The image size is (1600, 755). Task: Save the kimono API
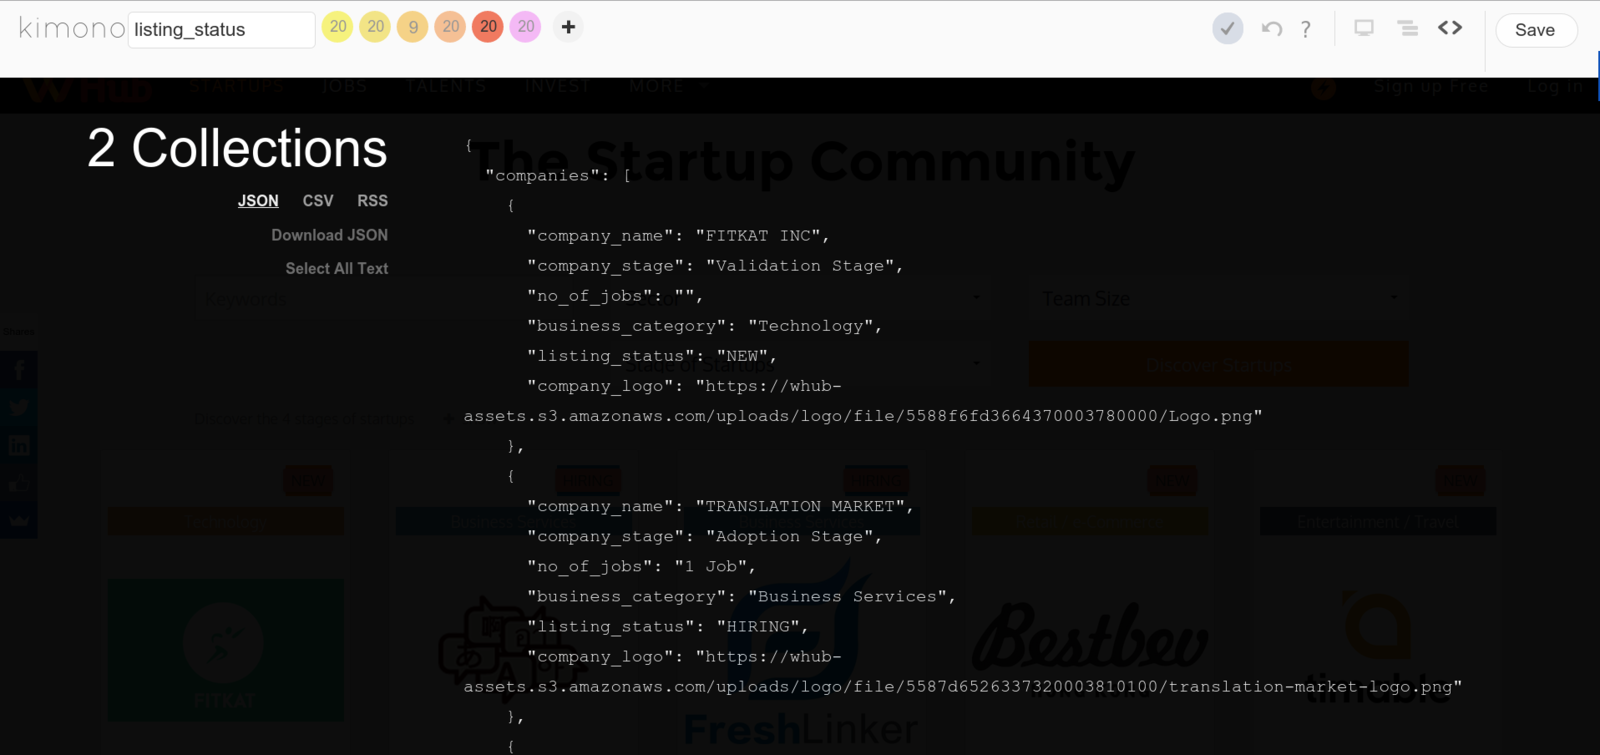(1535, 30)
